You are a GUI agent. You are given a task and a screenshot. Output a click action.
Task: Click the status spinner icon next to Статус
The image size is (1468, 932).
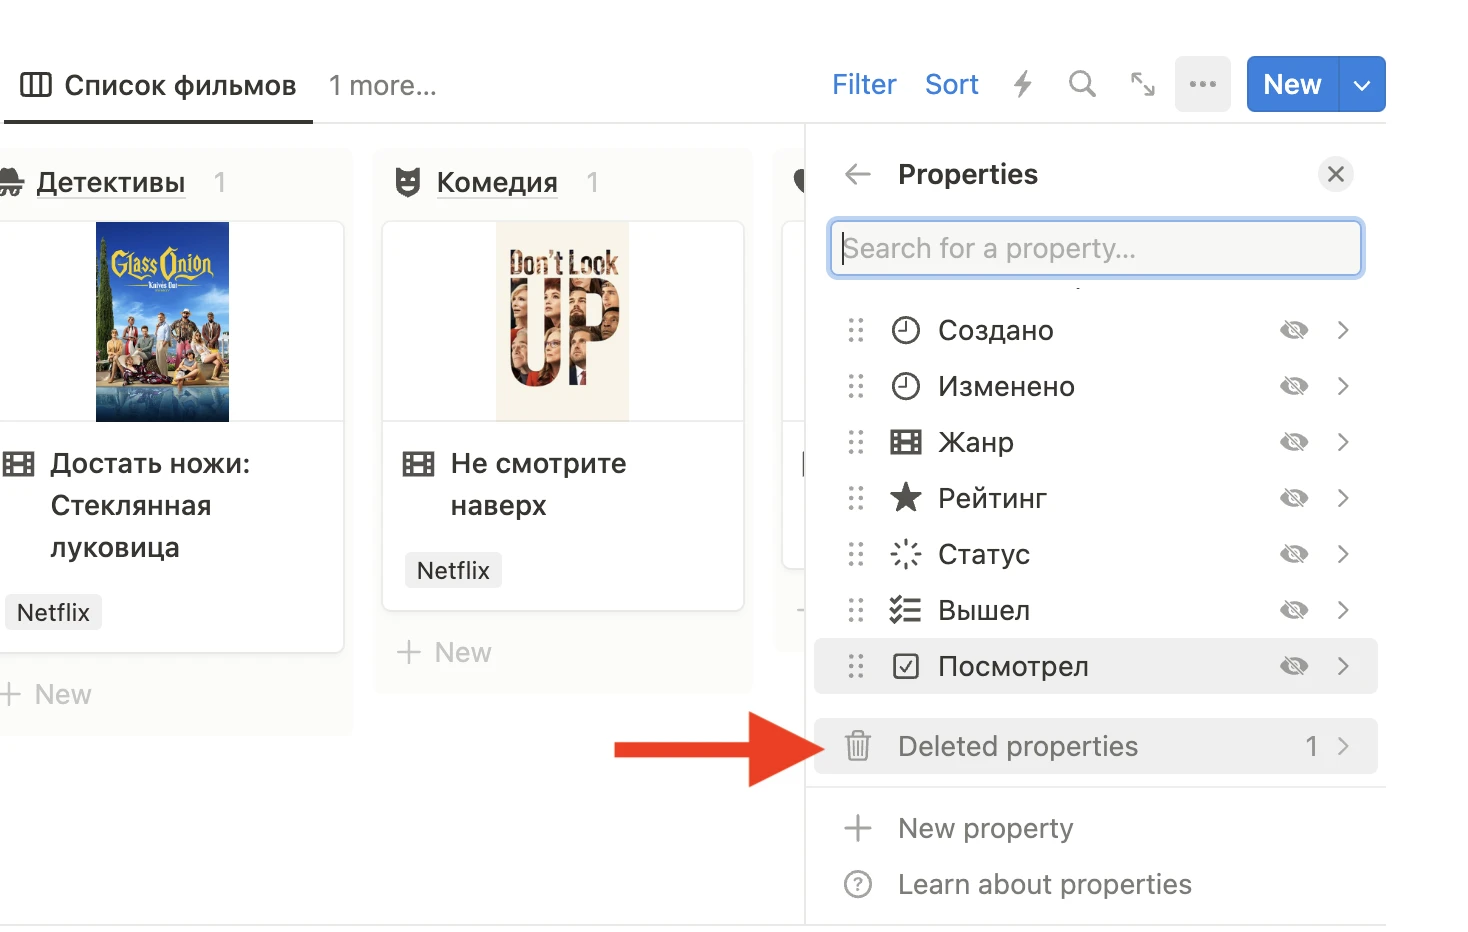point(905,554)
